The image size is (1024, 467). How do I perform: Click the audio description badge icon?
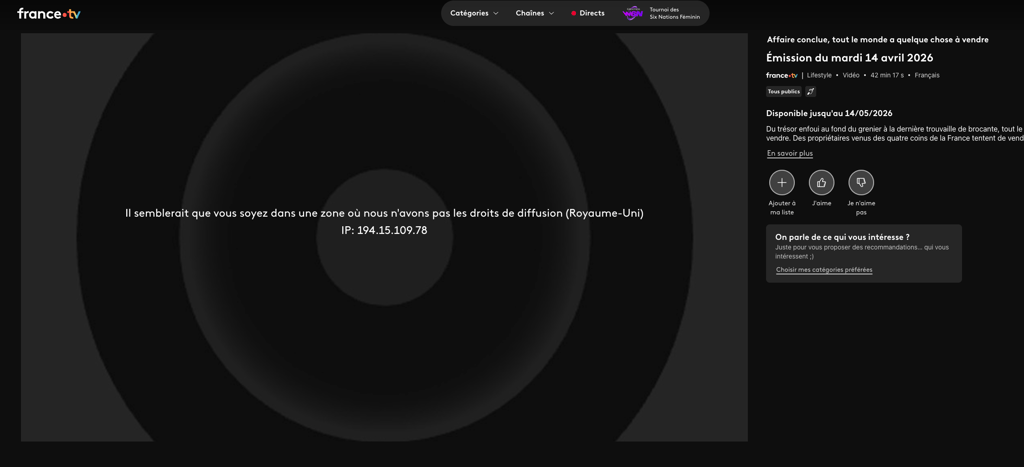(x=810, y=91)
